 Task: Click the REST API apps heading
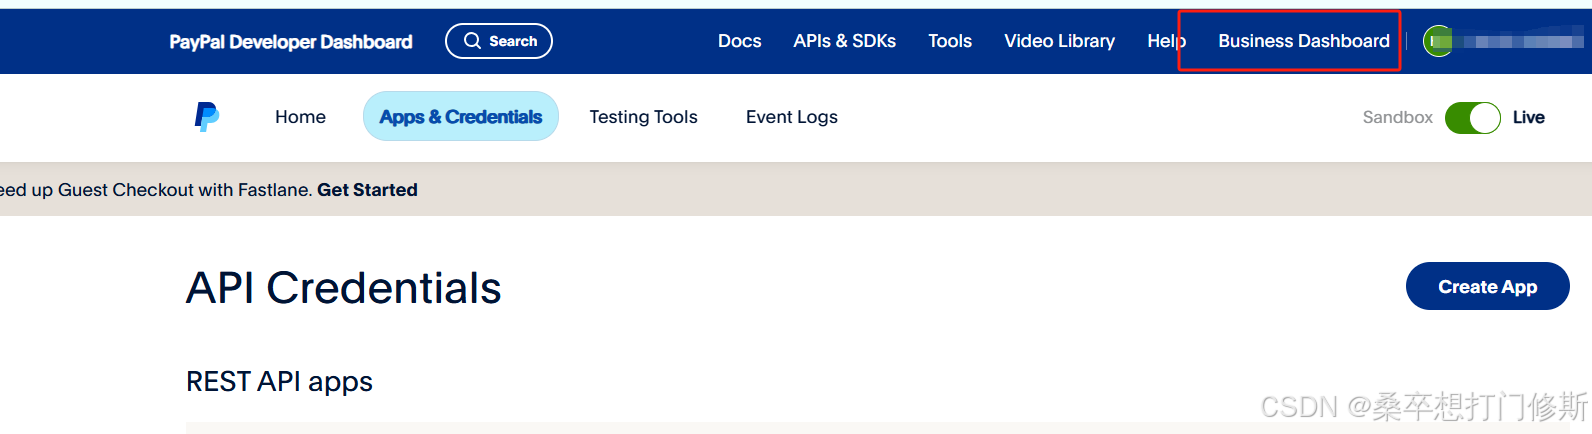[x=279, y=382]
